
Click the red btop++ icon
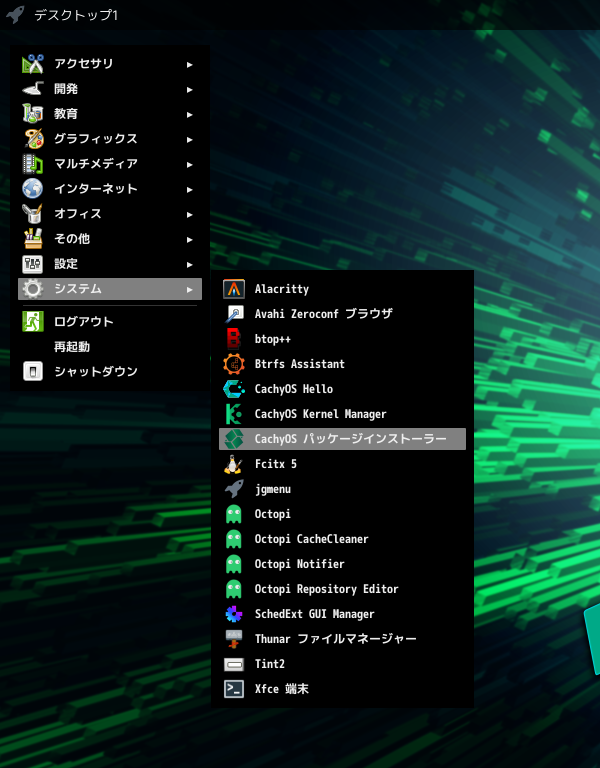click(234, 339)
